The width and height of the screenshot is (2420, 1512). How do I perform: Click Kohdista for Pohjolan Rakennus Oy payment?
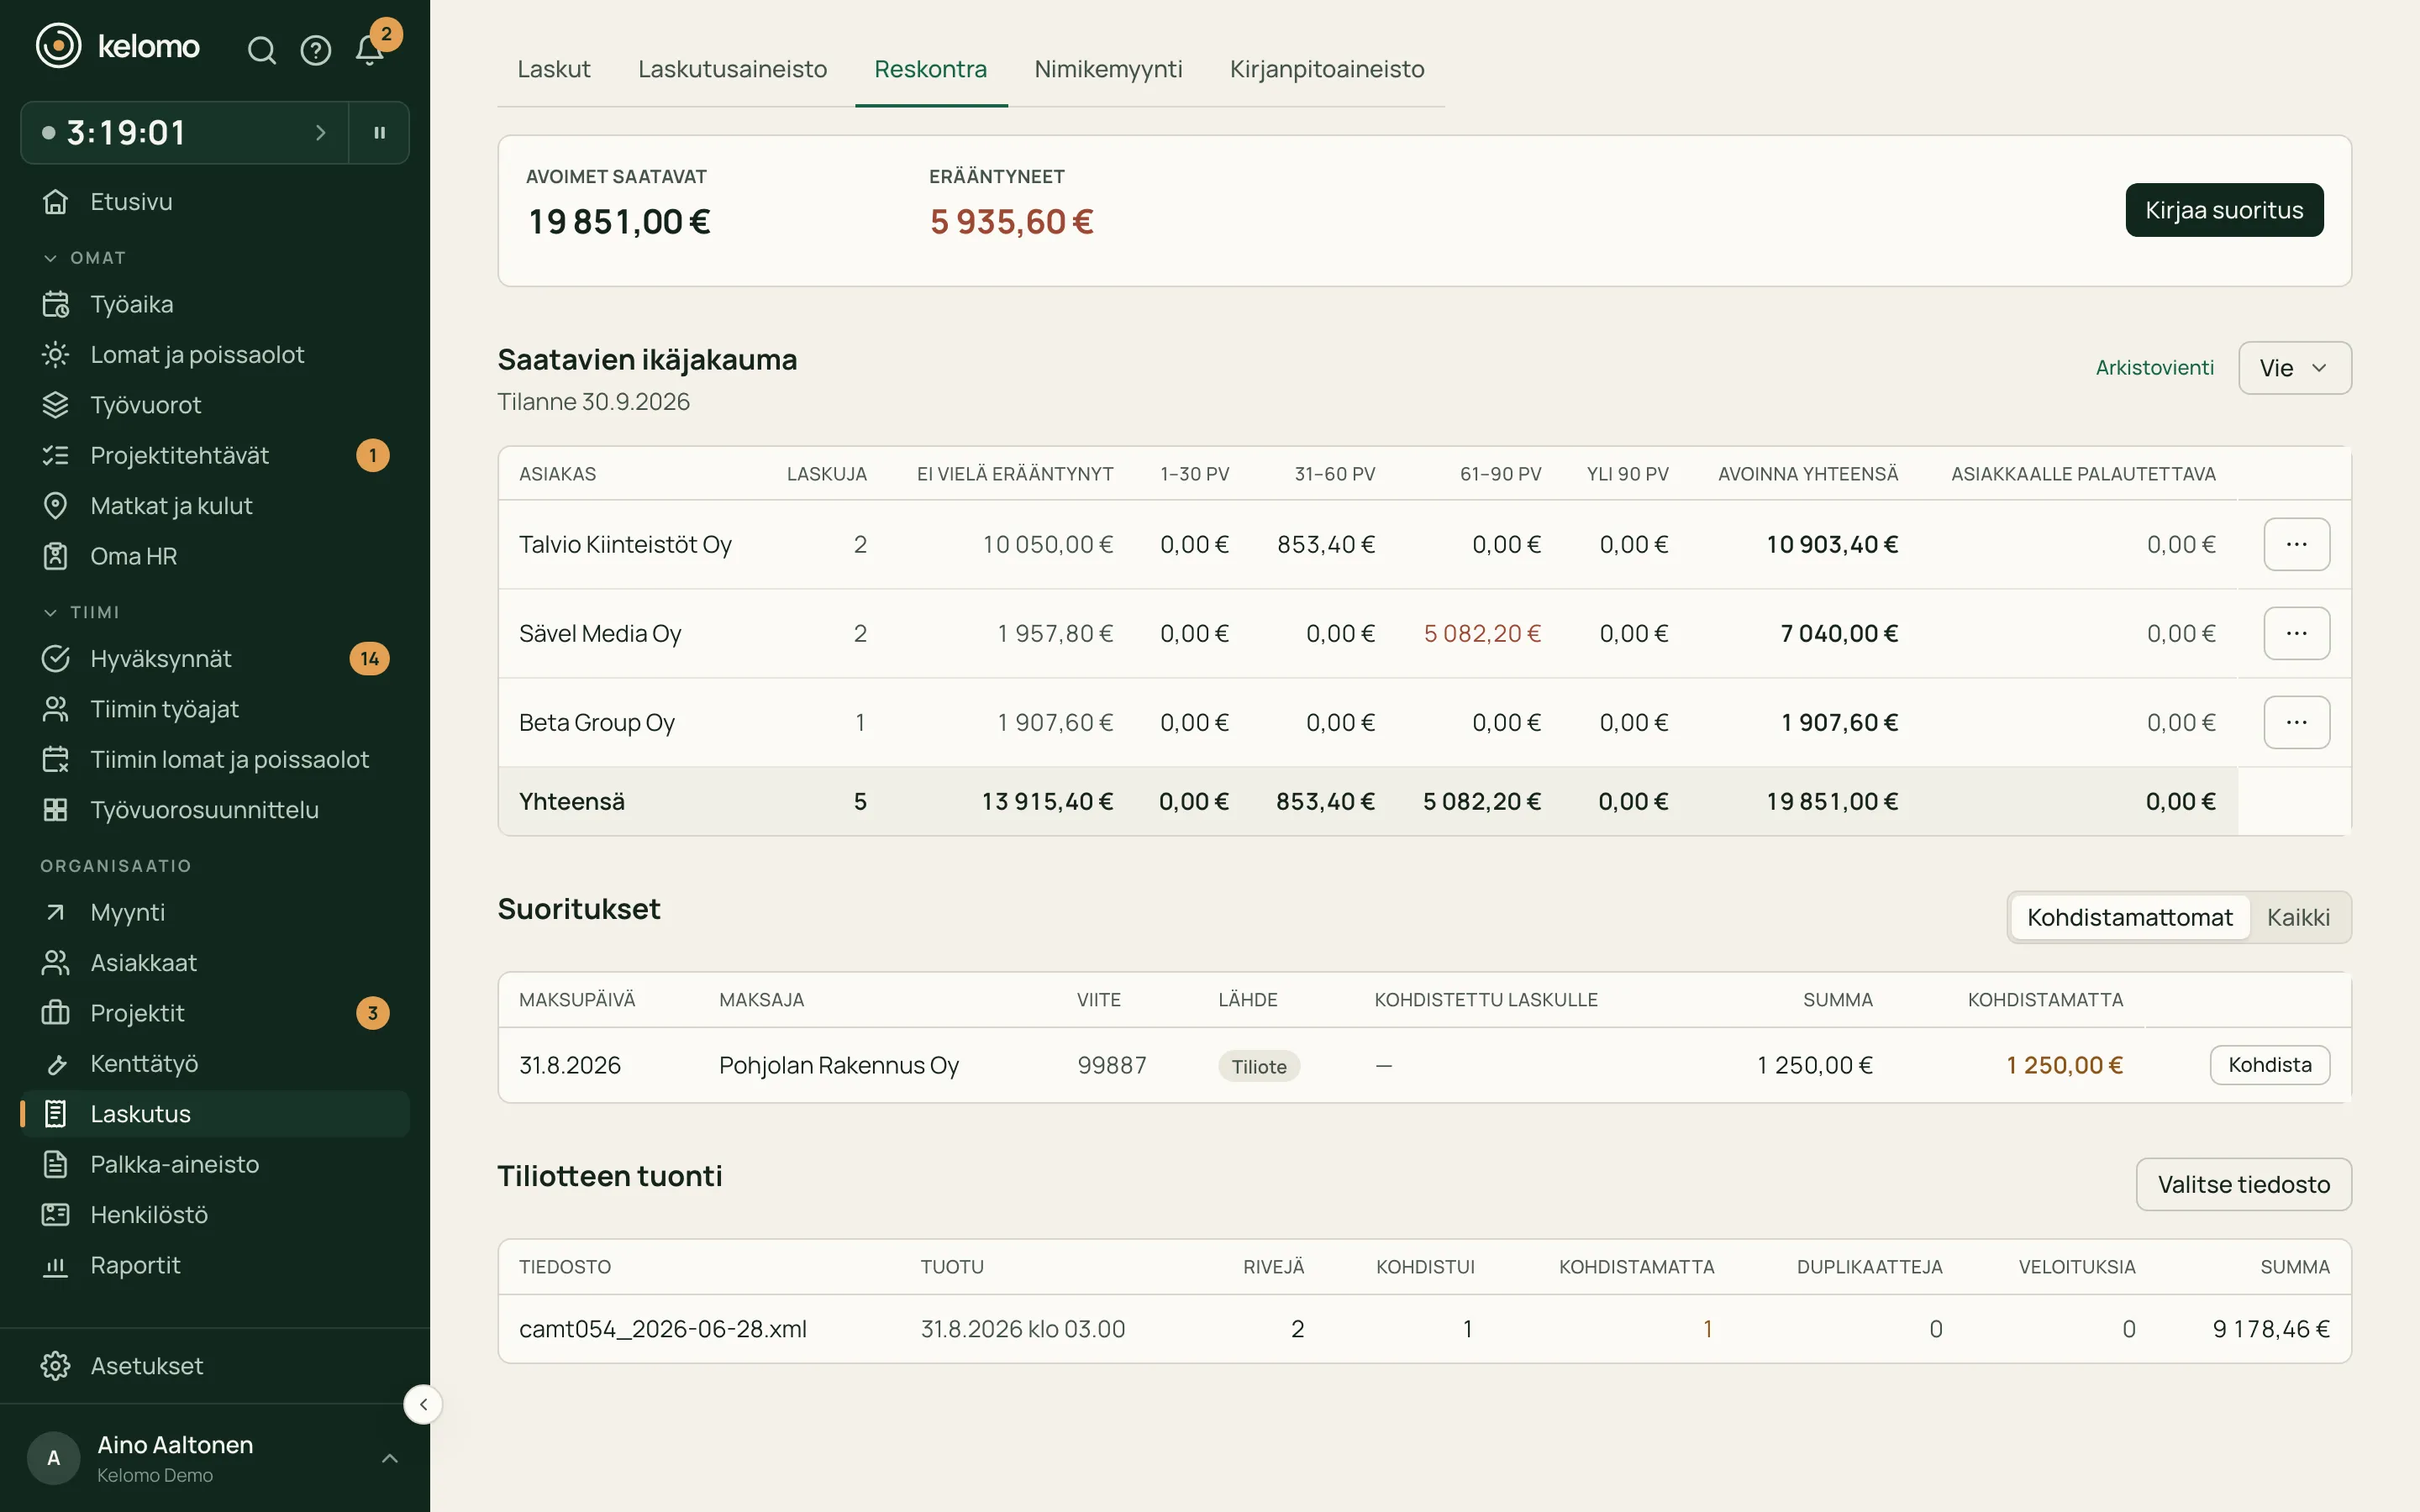[2269, 1065]
